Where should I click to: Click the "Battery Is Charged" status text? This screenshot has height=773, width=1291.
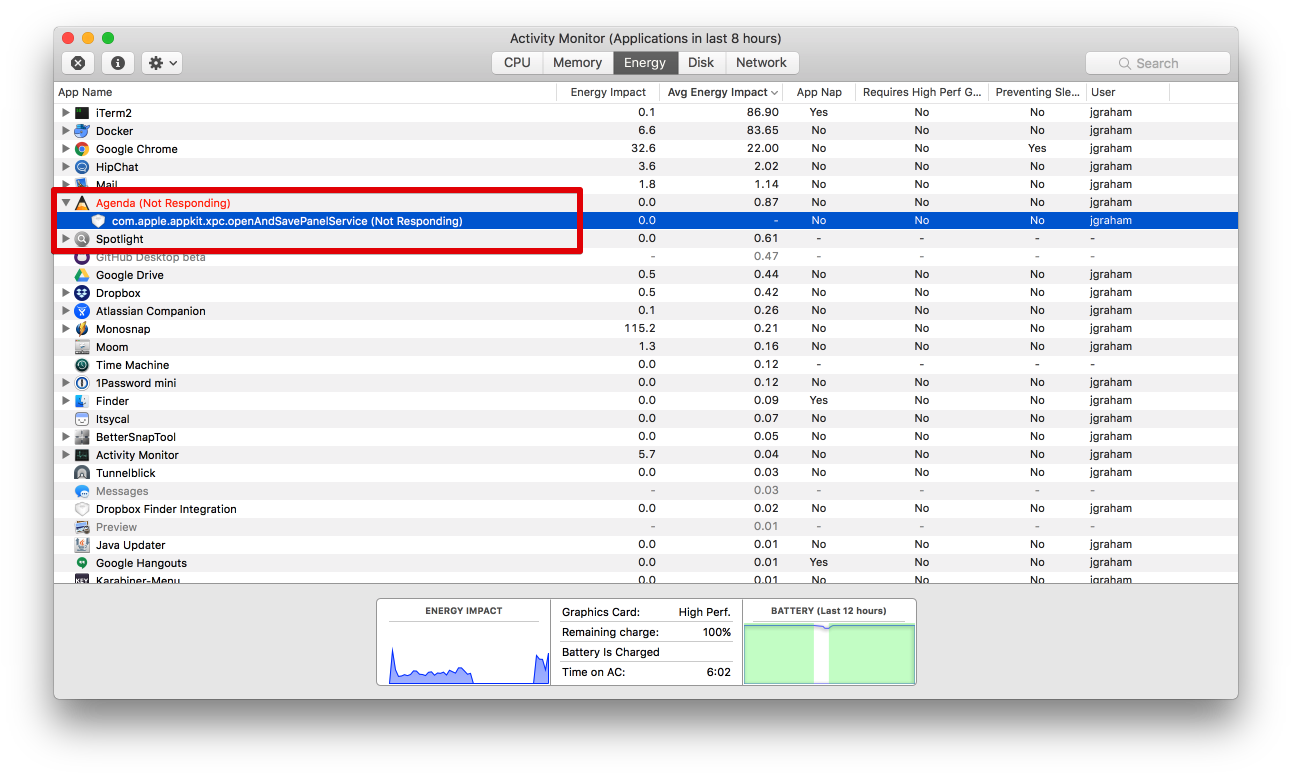click(611, 652)
